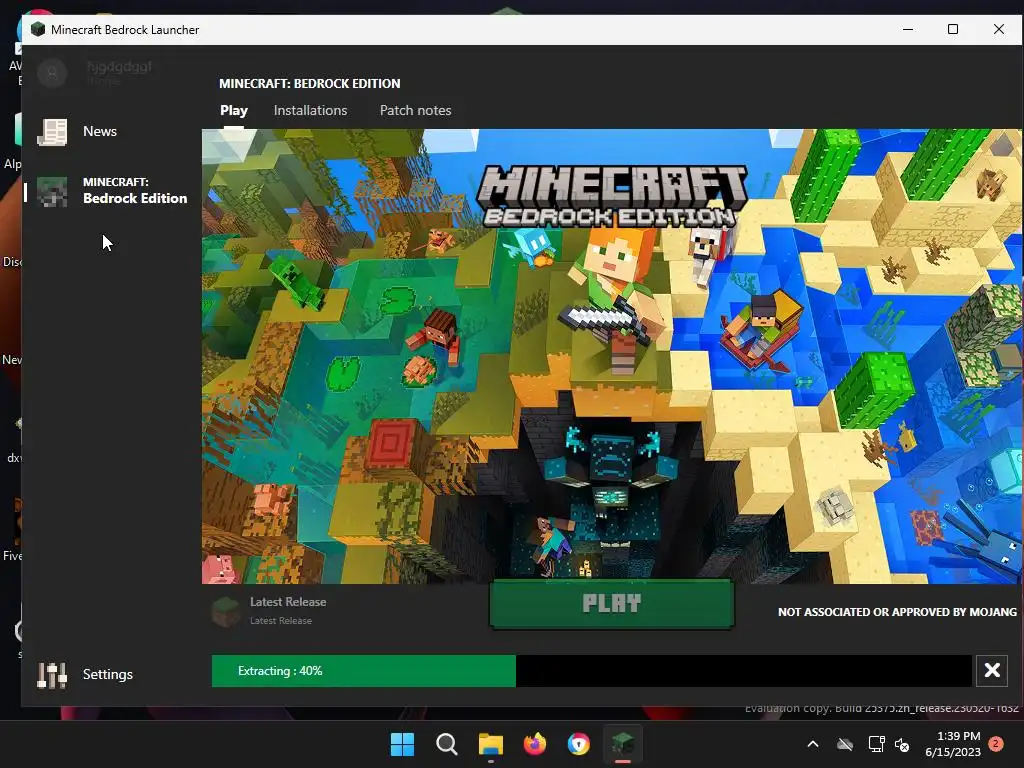Minimize the Minecraft Bedrock Launcher window
Viewport: 1024px width, 768px height.
pos(908,29)
